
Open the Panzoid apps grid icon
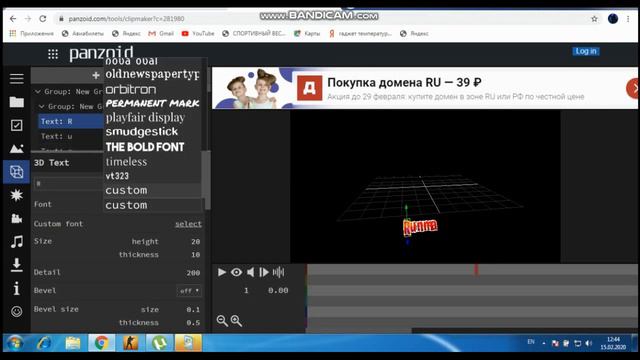(x=53, y=54)
